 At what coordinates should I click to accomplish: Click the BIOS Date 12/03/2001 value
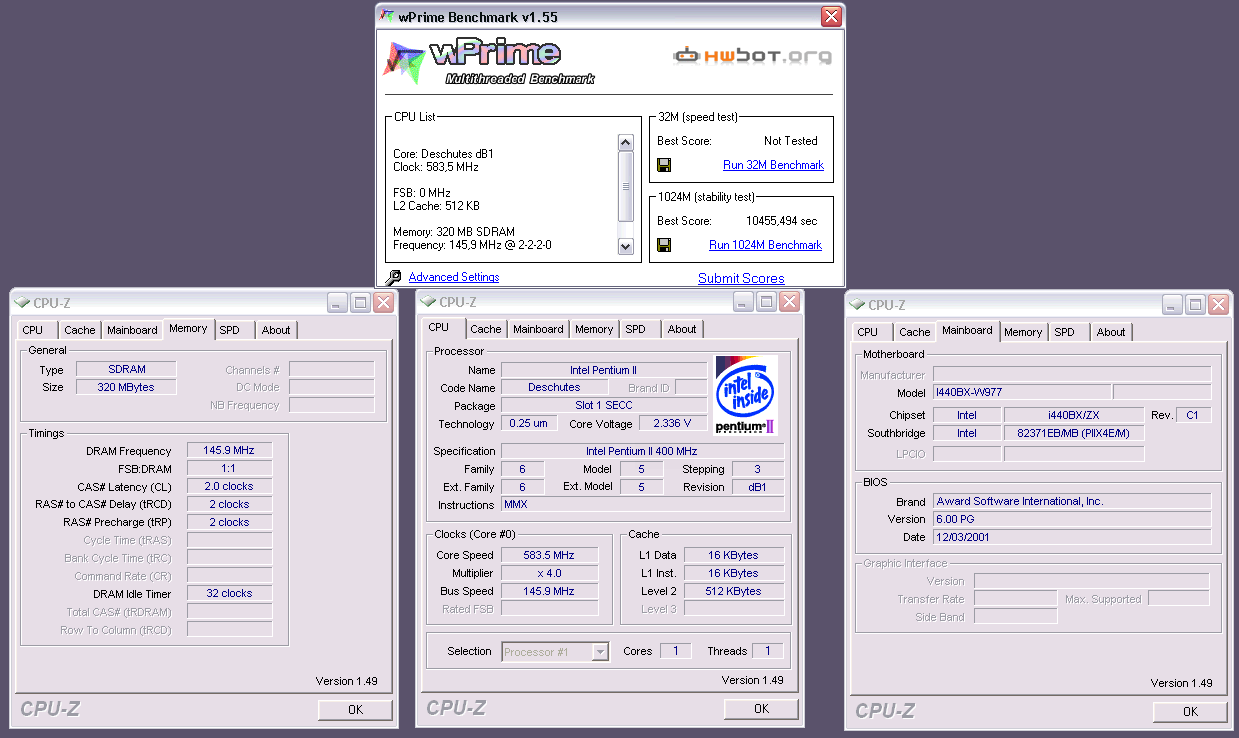coord(1071,537)
